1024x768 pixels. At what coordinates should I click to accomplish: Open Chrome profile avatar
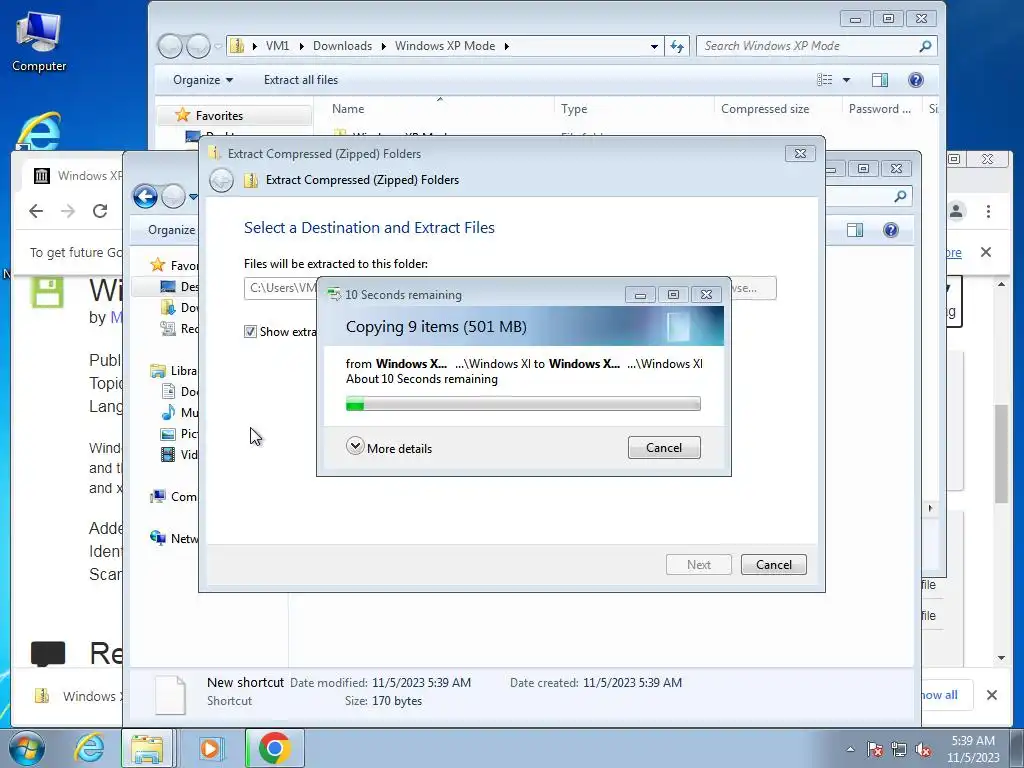[x=957, y=211]
